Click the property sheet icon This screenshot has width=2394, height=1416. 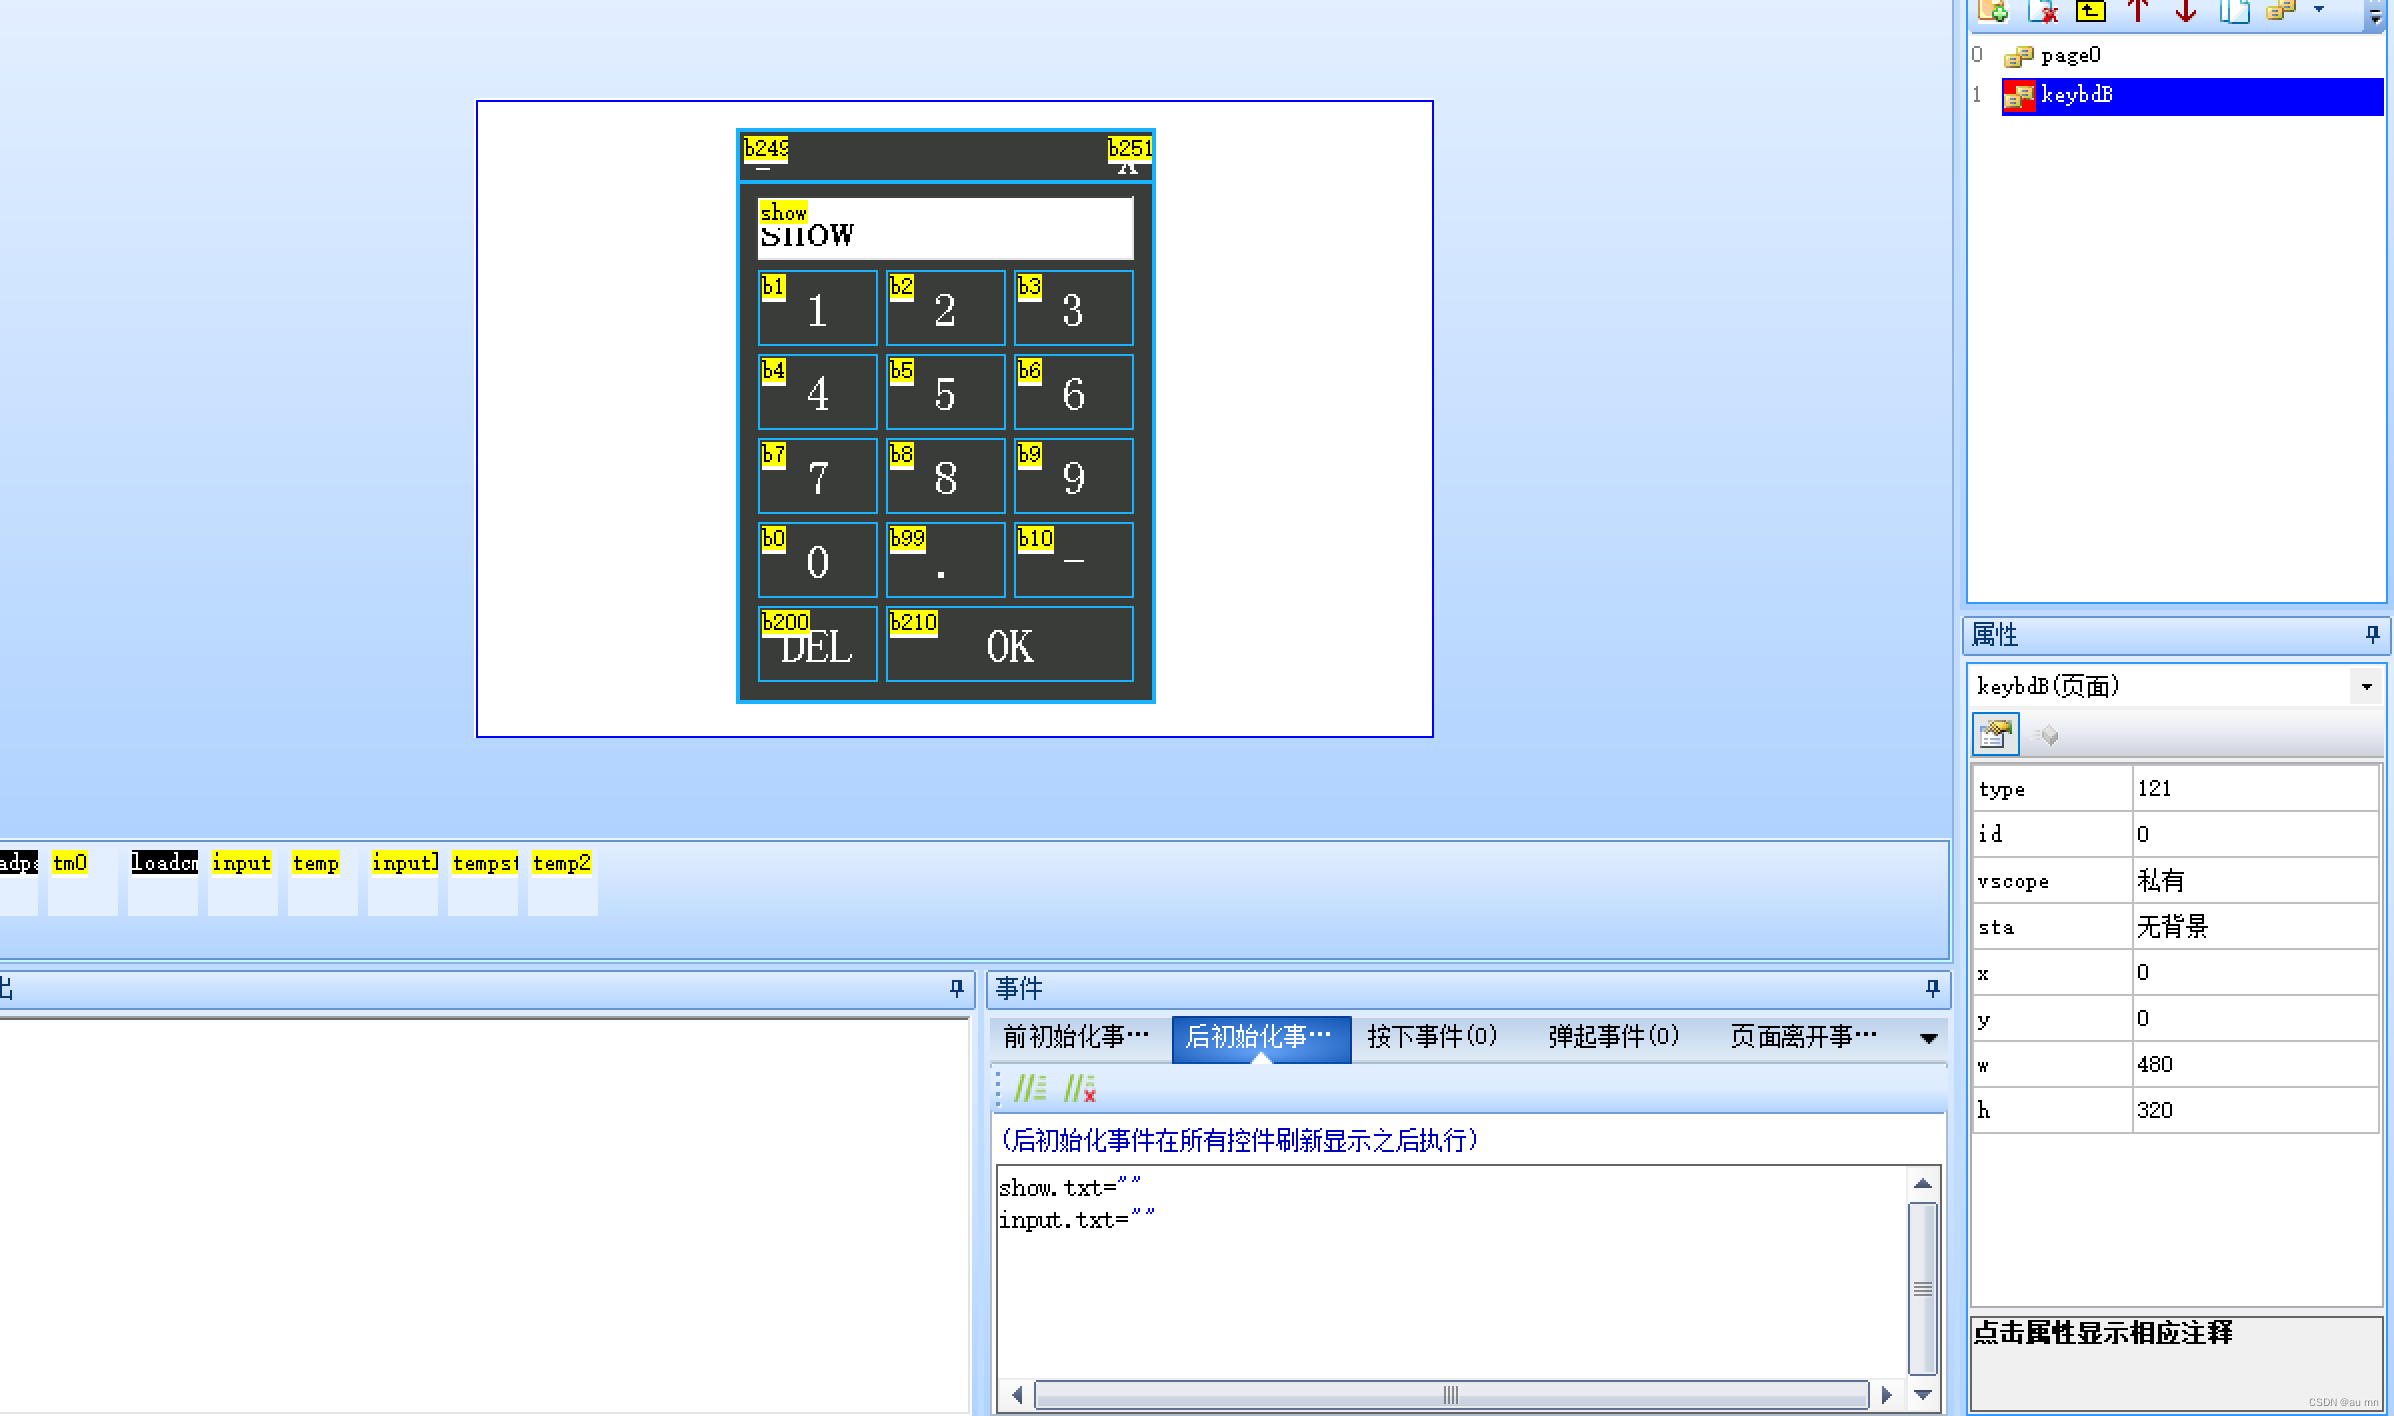click(1995, 735)
